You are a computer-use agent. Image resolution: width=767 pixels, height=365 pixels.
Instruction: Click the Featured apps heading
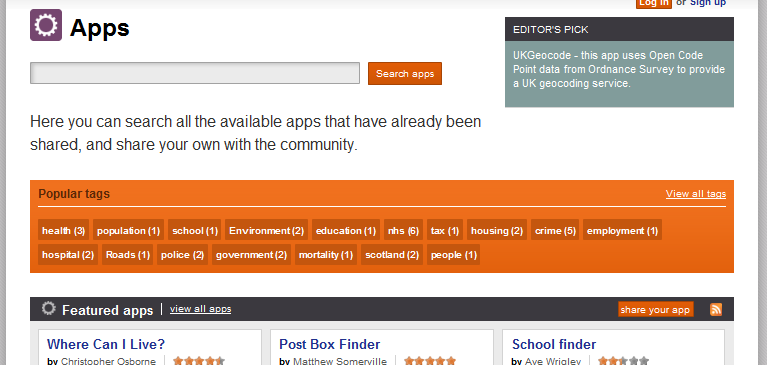coord(108,310)
